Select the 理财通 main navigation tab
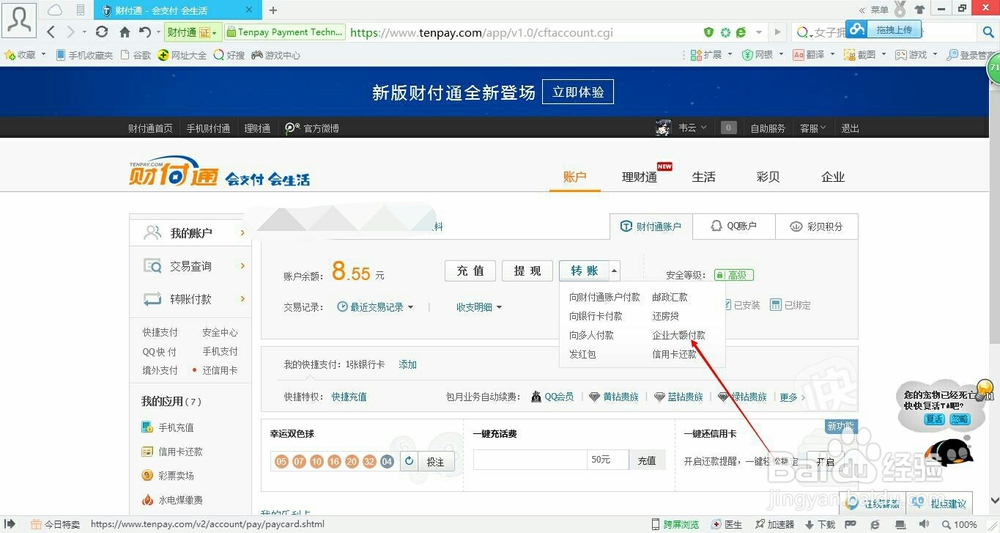Viewport: 1000px width, 533px height. tap(640, 177)
